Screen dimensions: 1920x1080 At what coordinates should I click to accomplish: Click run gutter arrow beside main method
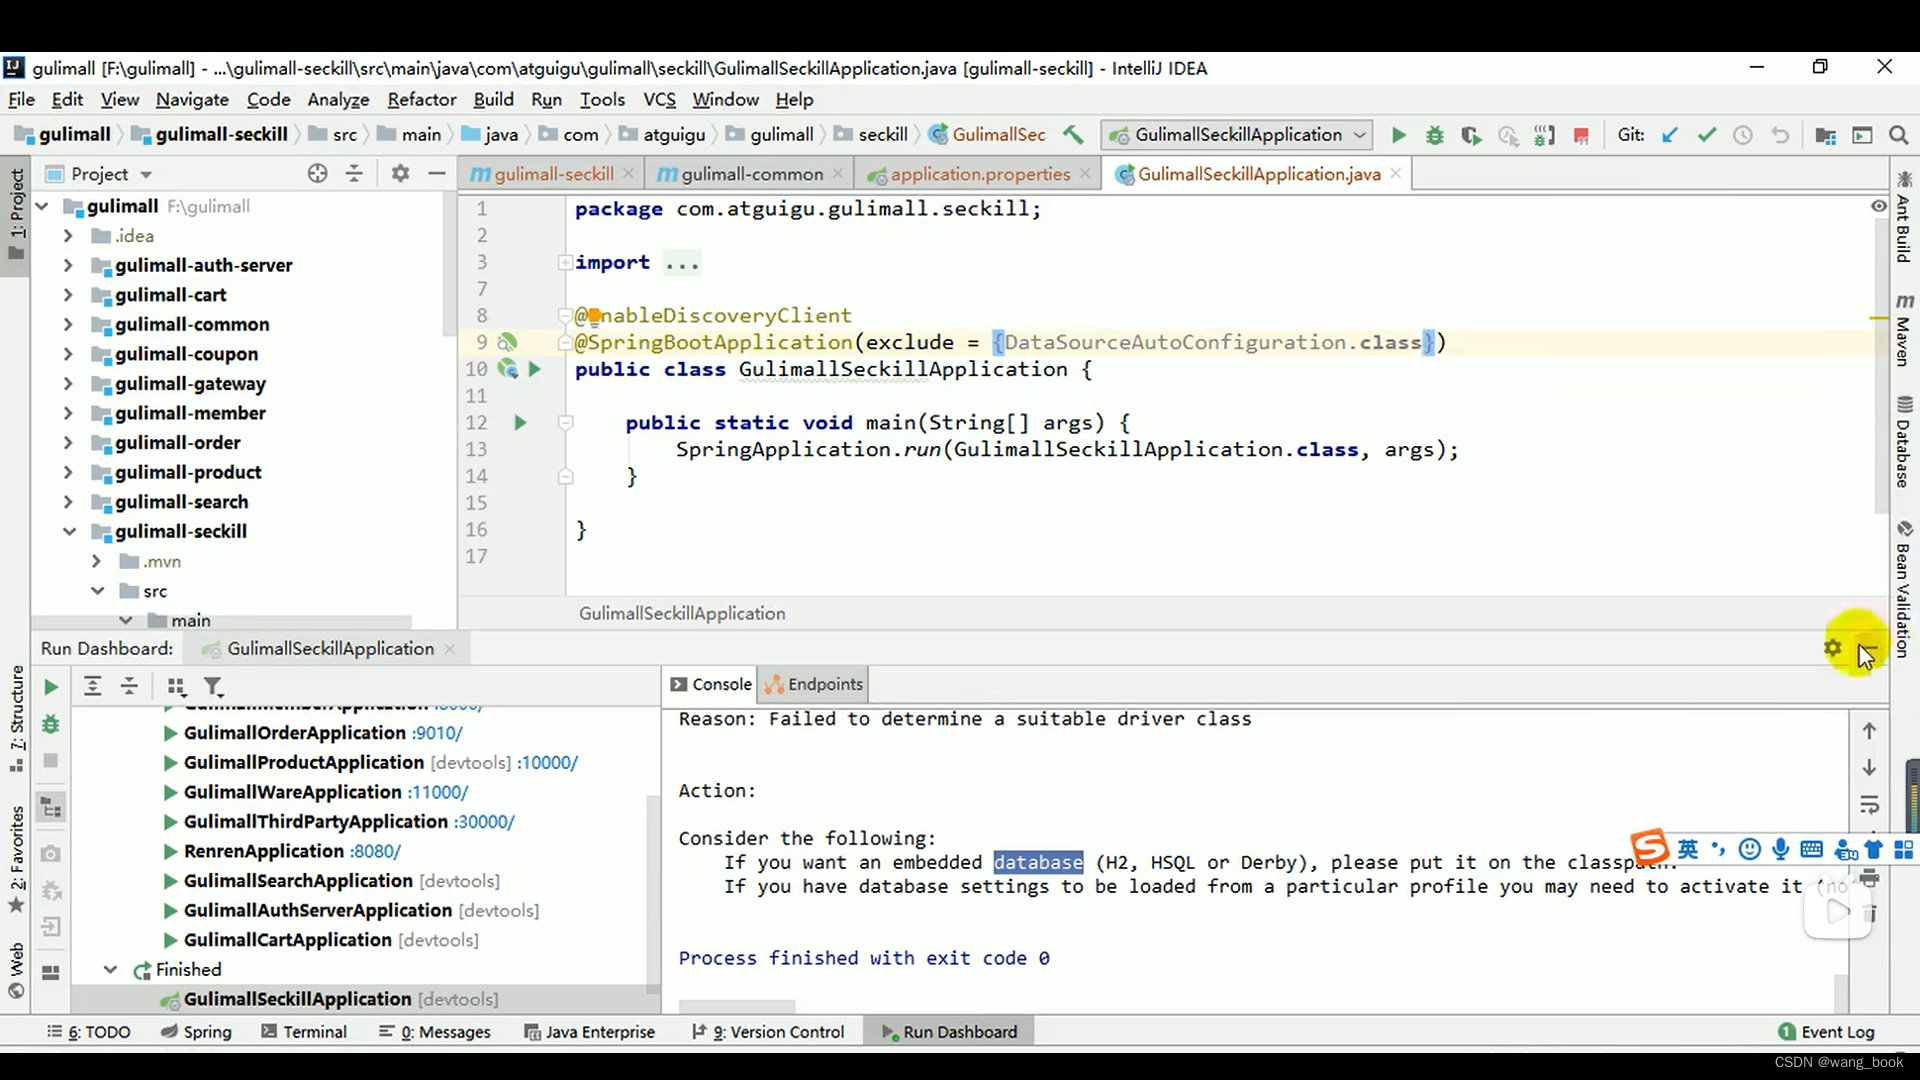coord(520,423)
